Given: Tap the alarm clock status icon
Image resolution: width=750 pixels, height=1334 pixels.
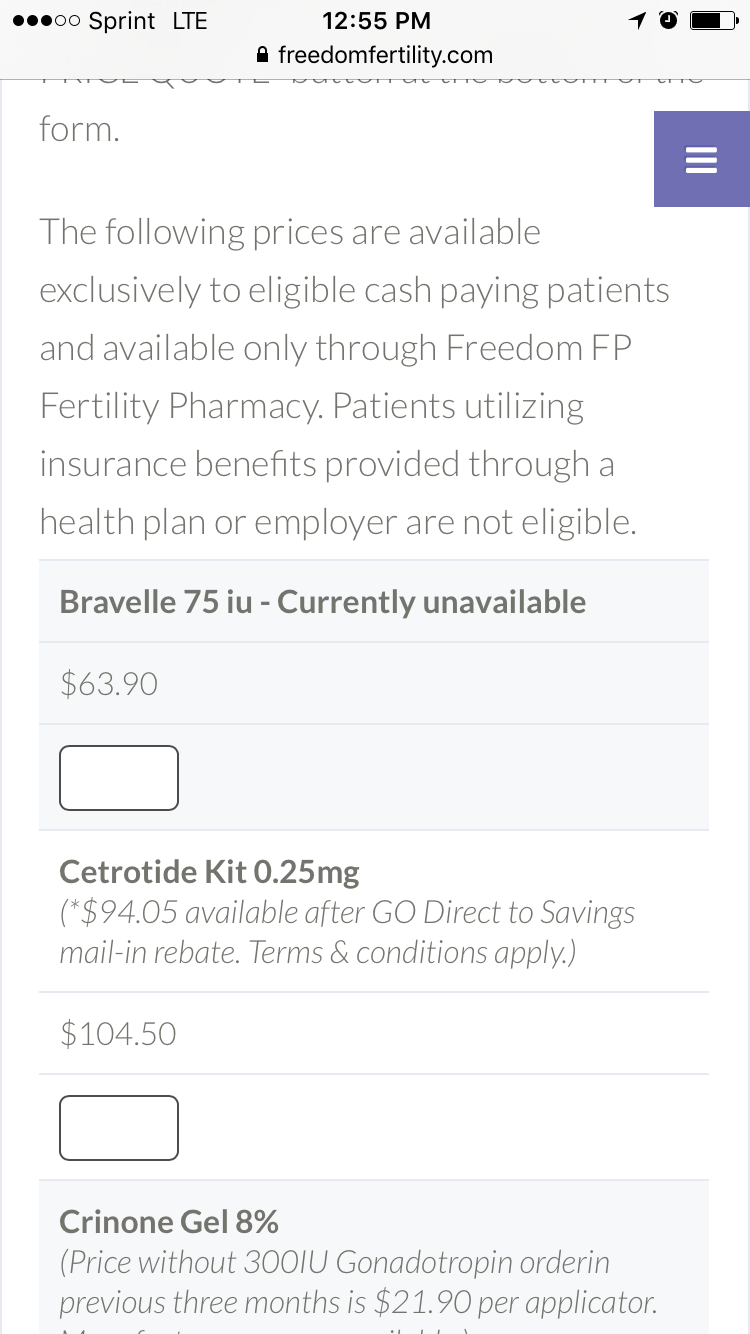Looking at the screenshot, I should [668, 21].
